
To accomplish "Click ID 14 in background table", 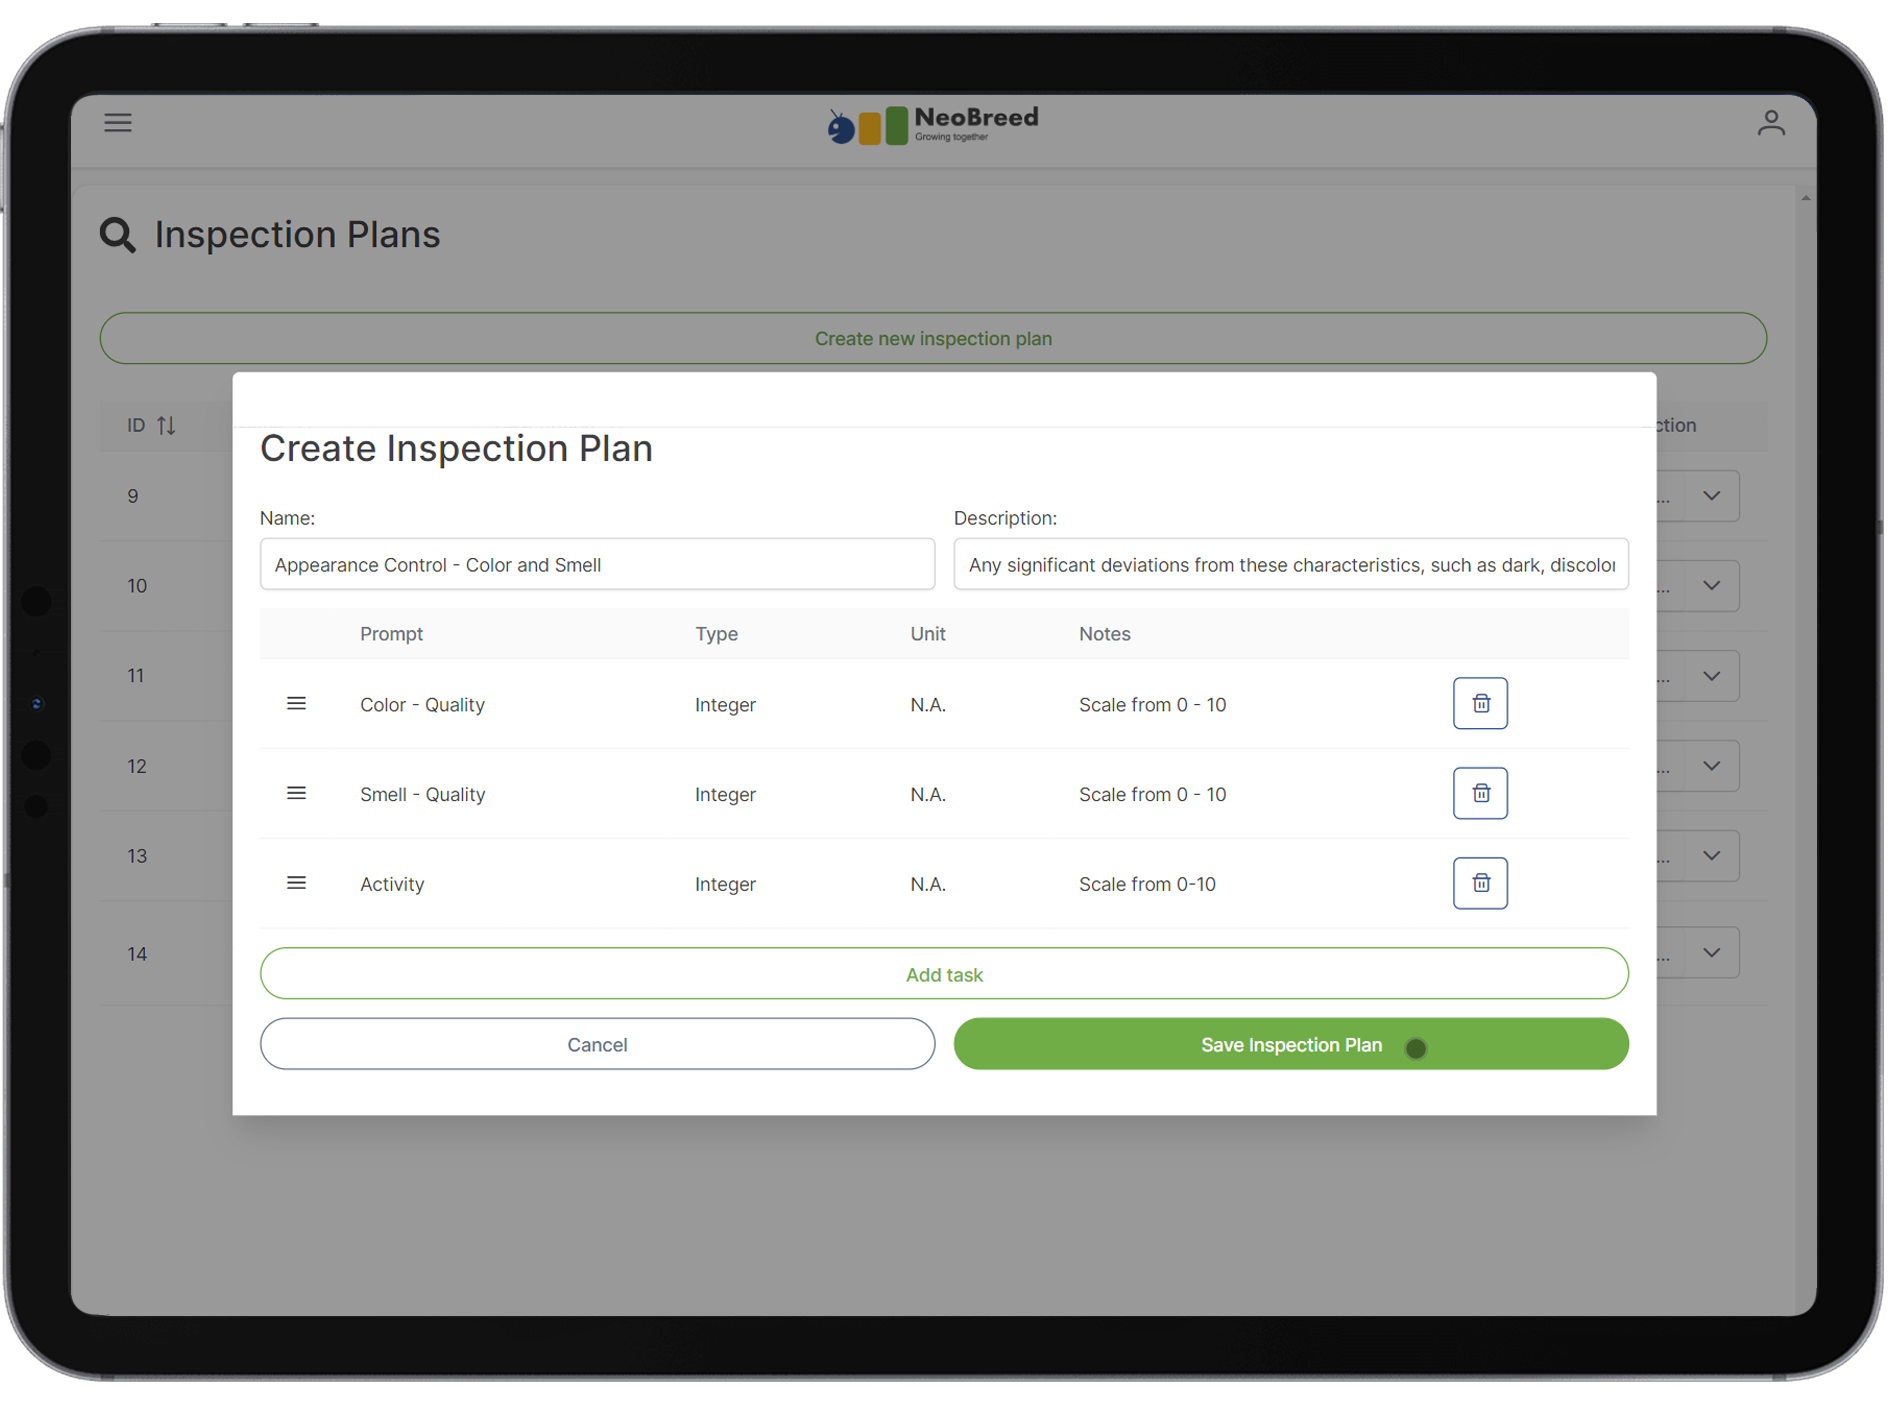I will [x=137, y=955].
